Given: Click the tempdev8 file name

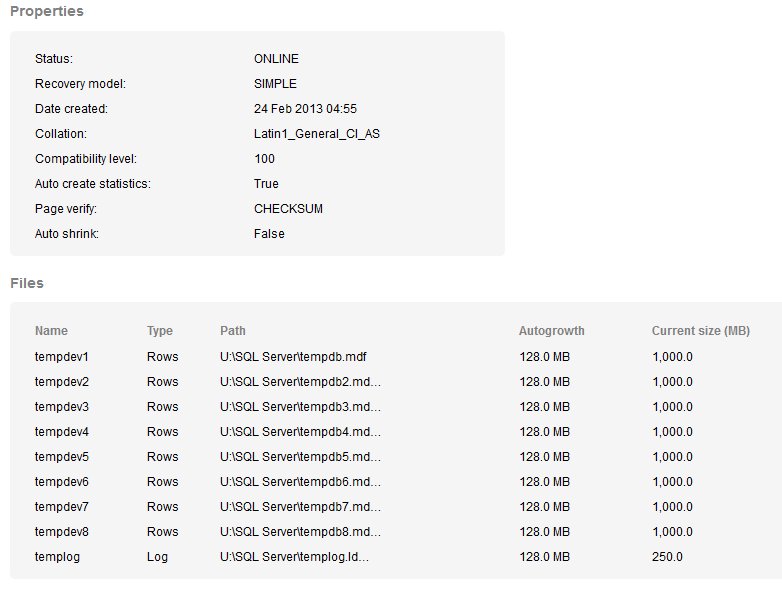Looking at the screenshot, I should tap(62, 532).
